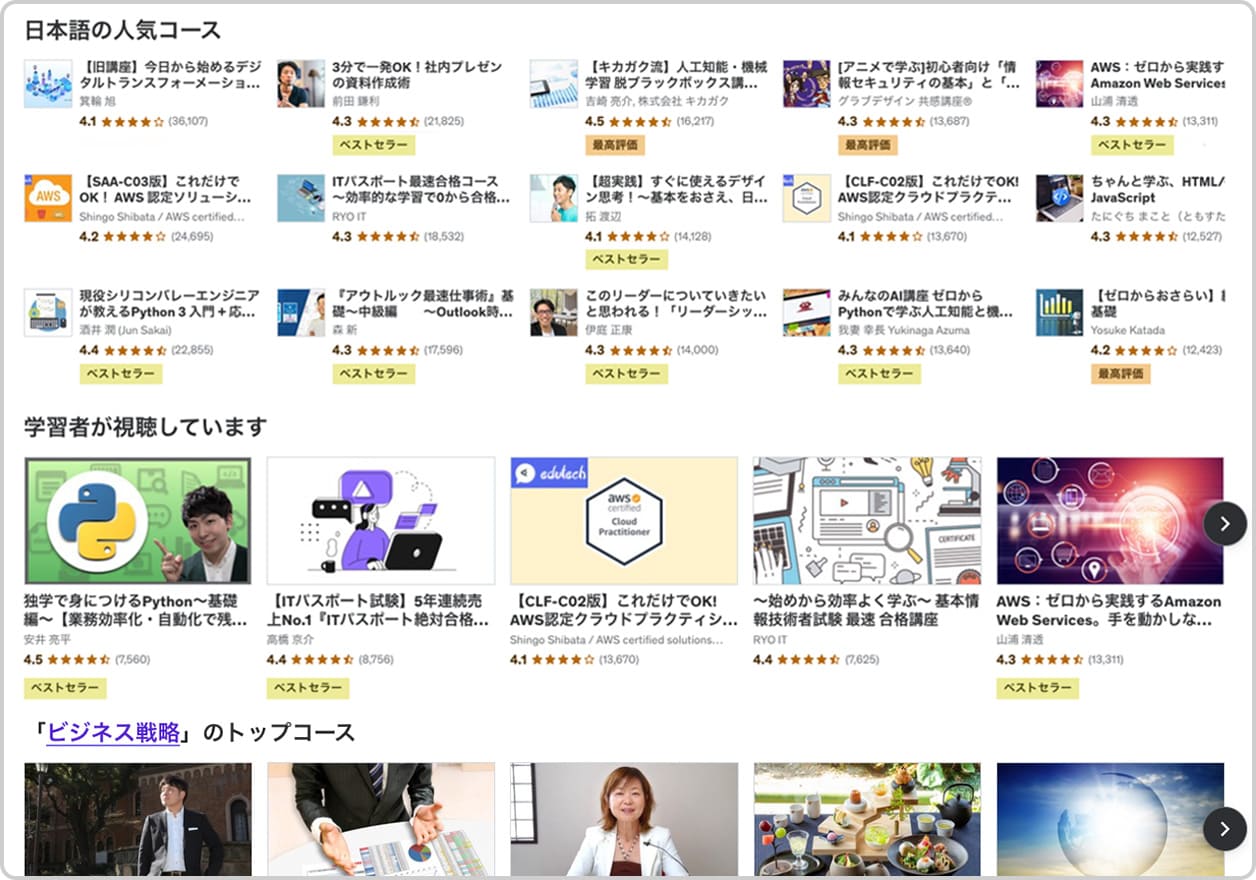Open the 【旧講座】今日から始めるデジタルトランスフォーメーション course thumbnail
1256x880 pixels.
point(48,83)
